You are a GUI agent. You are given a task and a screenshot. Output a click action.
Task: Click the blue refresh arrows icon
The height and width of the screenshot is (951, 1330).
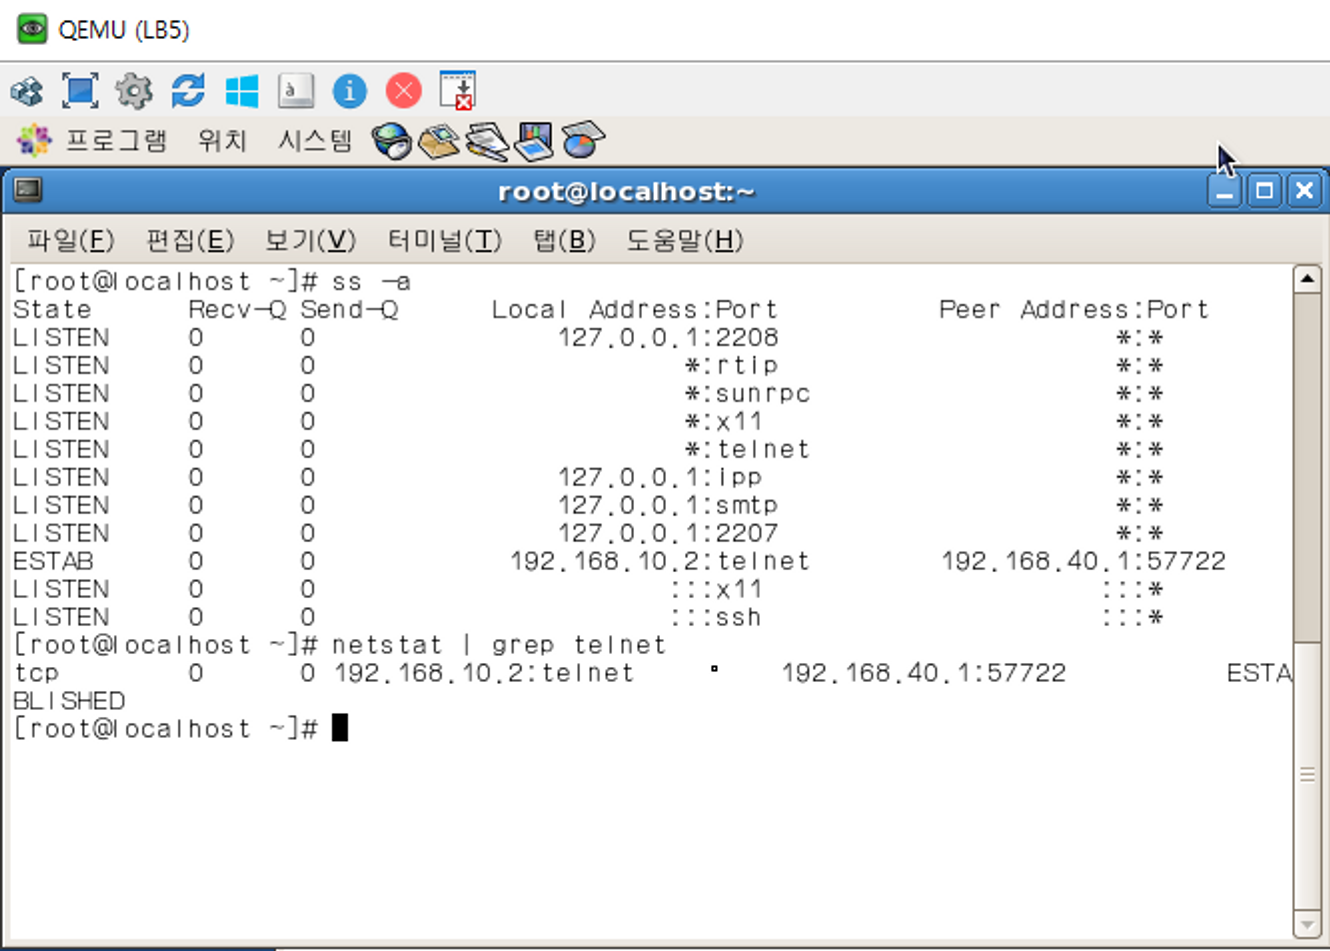(x=188, y=91)
